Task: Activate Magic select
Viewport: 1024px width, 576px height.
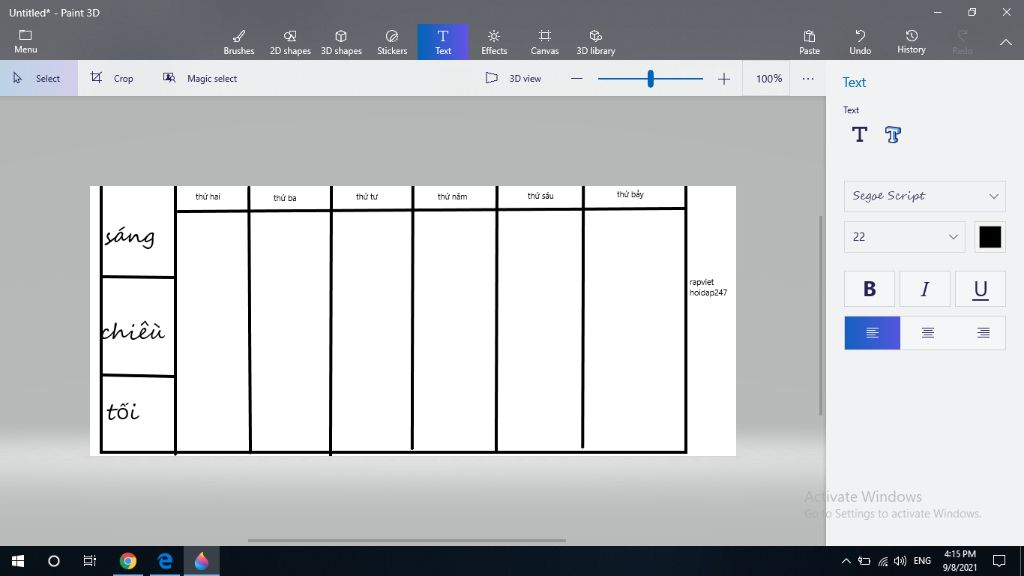Action: (200, 78)
